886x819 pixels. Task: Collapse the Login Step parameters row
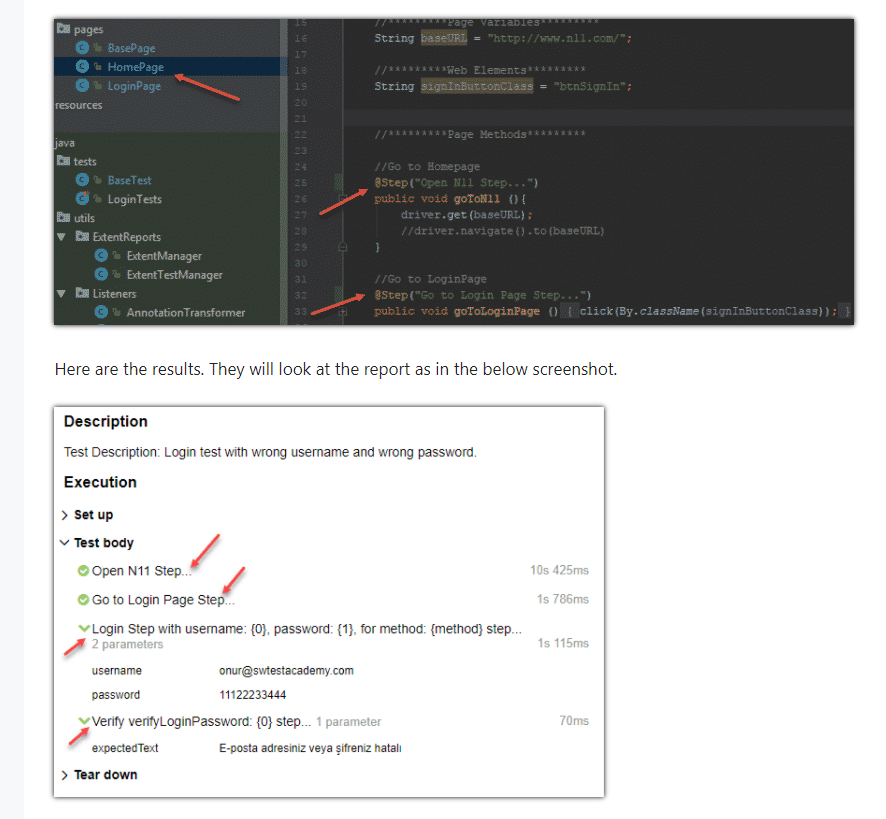(87, 629)
